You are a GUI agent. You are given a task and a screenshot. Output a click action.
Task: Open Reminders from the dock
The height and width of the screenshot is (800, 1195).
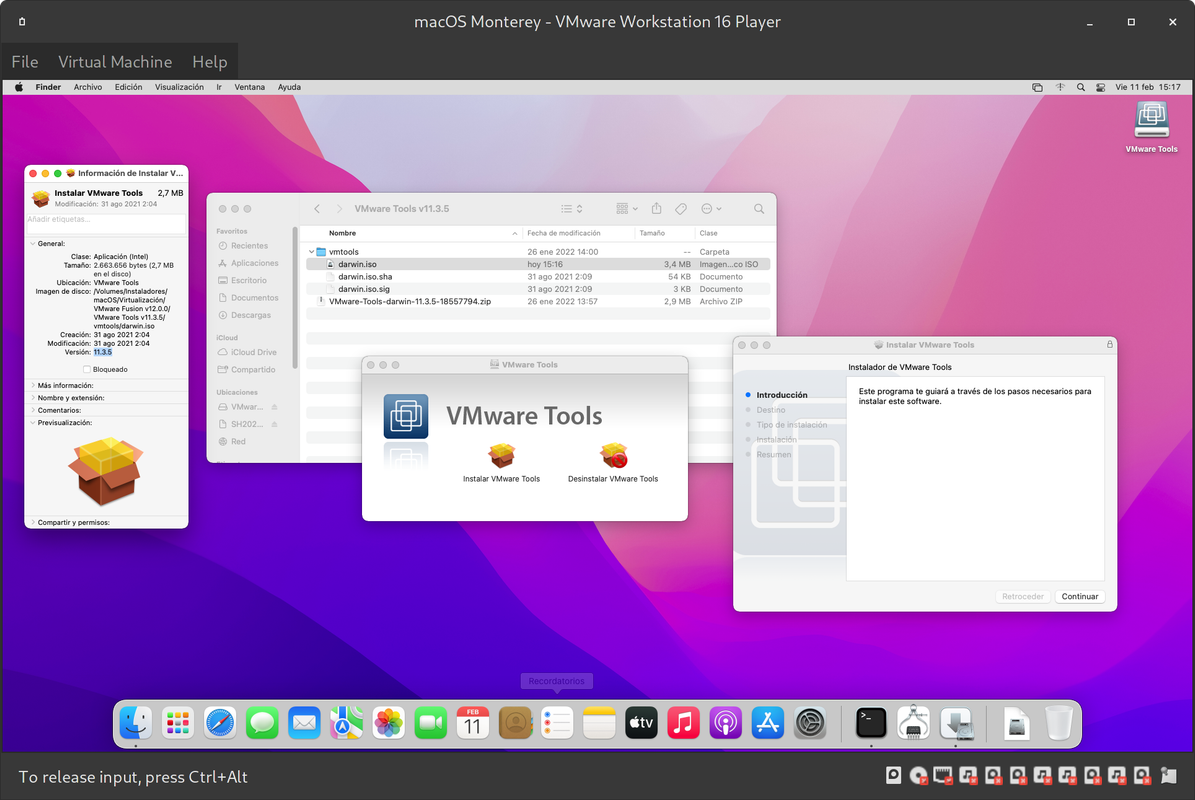(557, 722)
